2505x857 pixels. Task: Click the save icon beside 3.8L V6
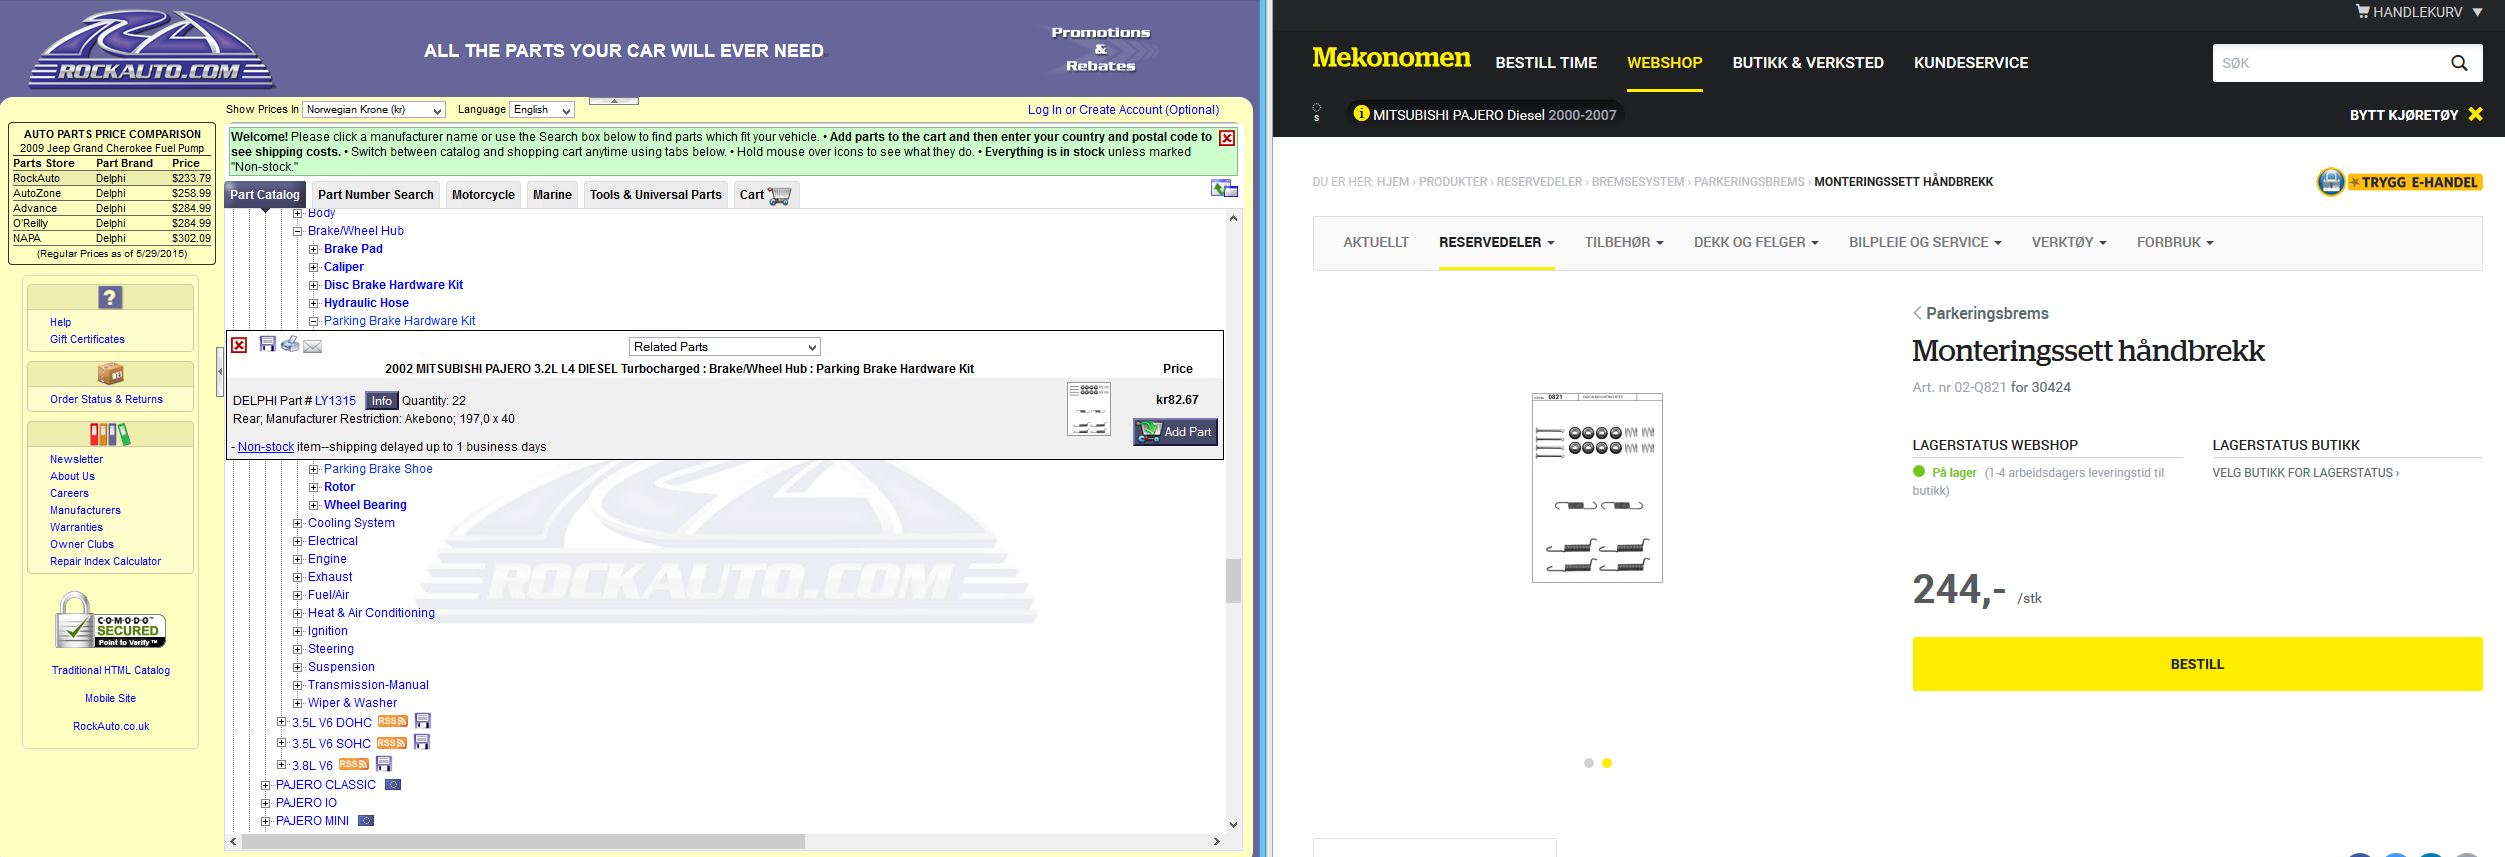pos(384,764)
